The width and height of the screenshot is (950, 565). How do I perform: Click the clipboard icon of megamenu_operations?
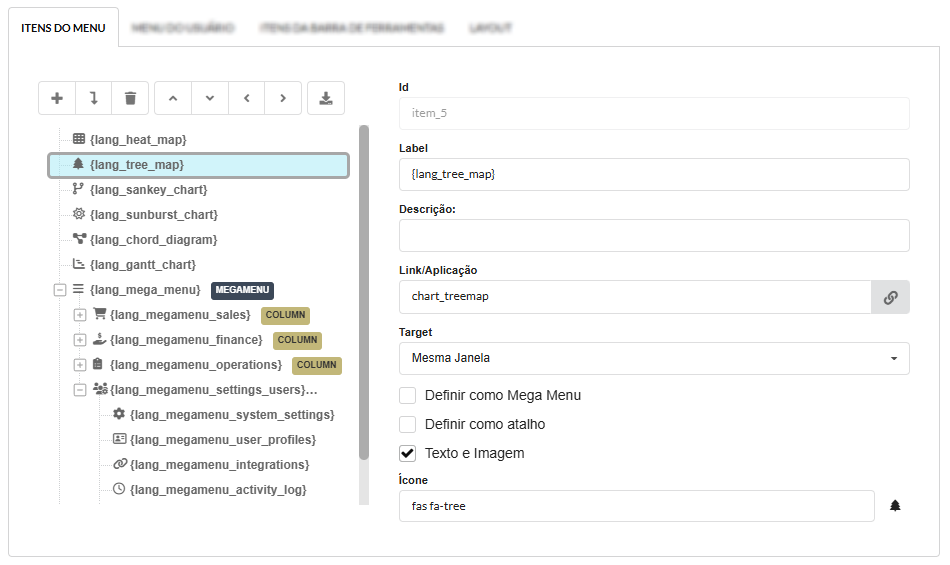pyautogui.click(x=98, y=364)
